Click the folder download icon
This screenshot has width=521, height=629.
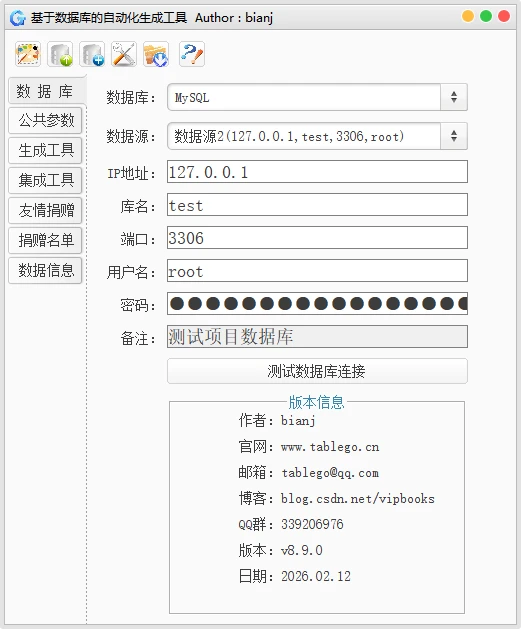pyautogui.click(x=156, y=54)
